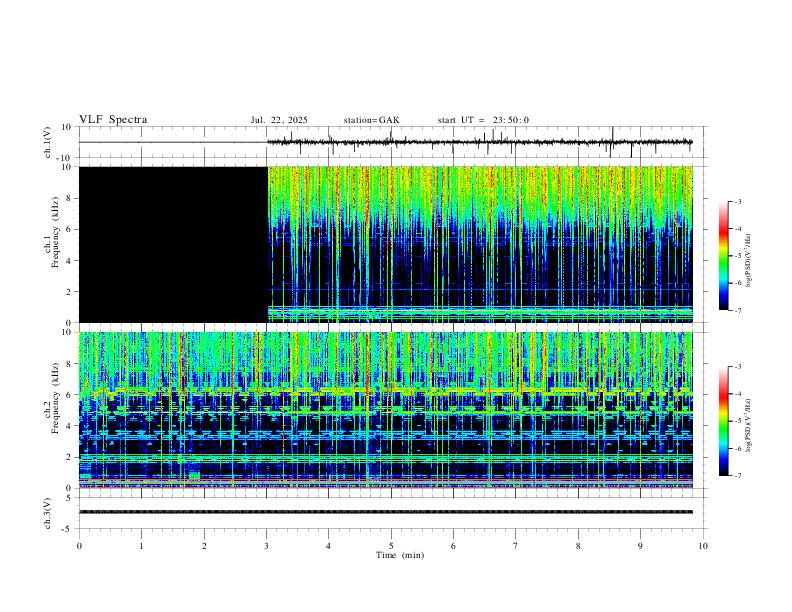
Task: Click the "6" tick label on the Time axis
Action: (x=453, y=546)
